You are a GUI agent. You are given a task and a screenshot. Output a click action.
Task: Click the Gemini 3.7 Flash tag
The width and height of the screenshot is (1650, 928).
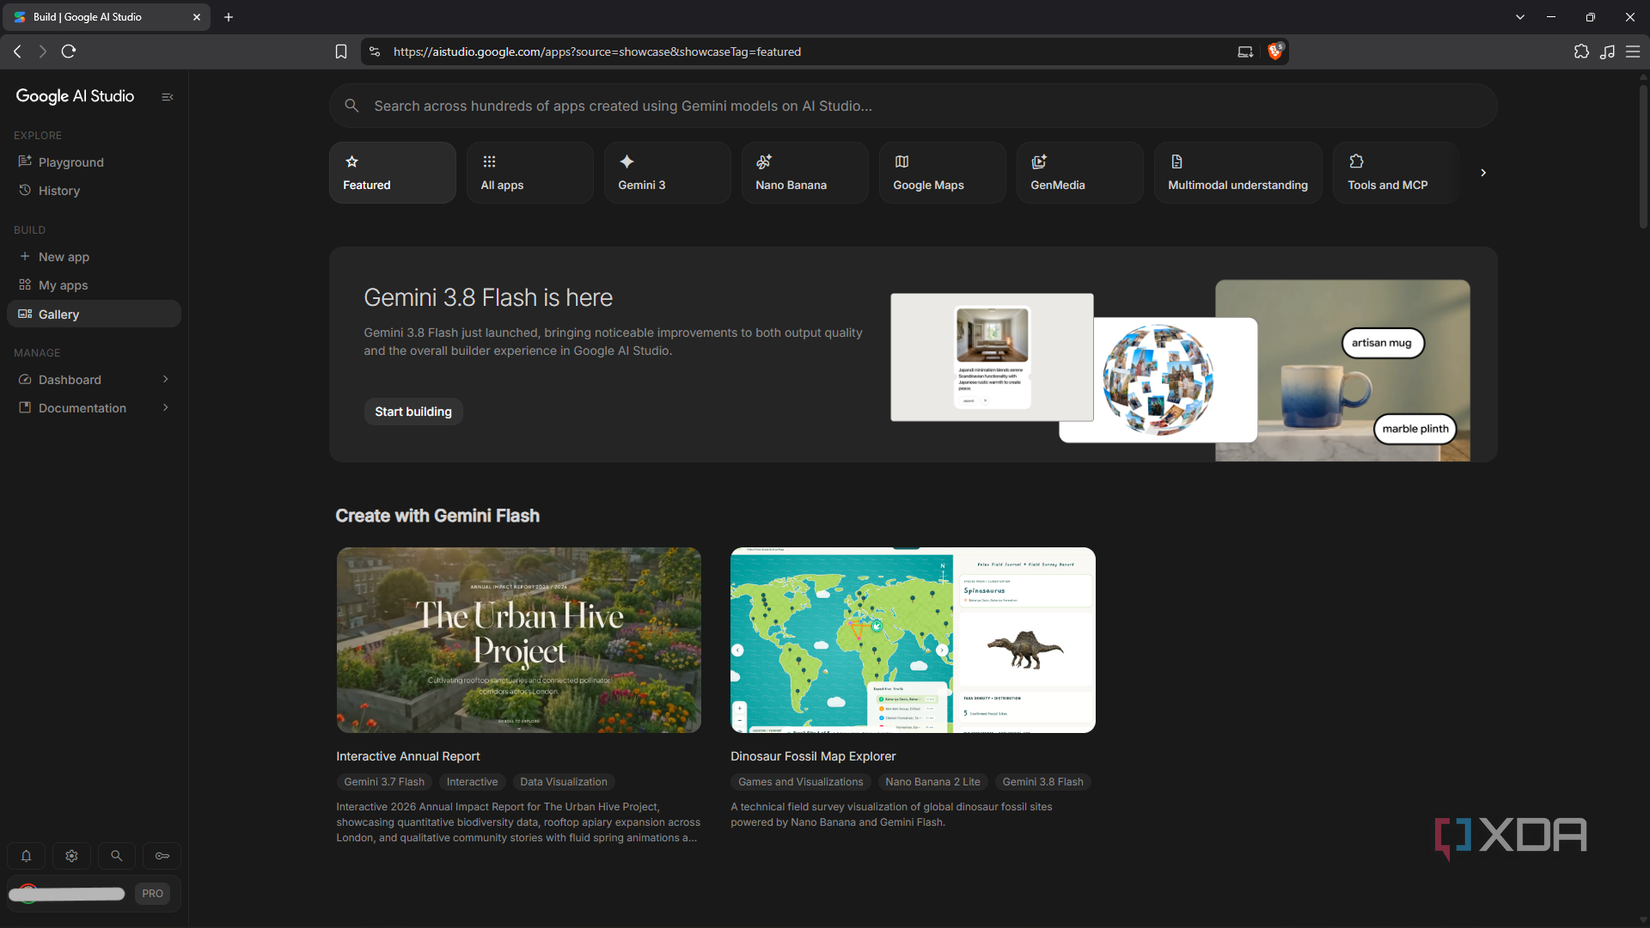pyautogui.click(x=384, y=782)
